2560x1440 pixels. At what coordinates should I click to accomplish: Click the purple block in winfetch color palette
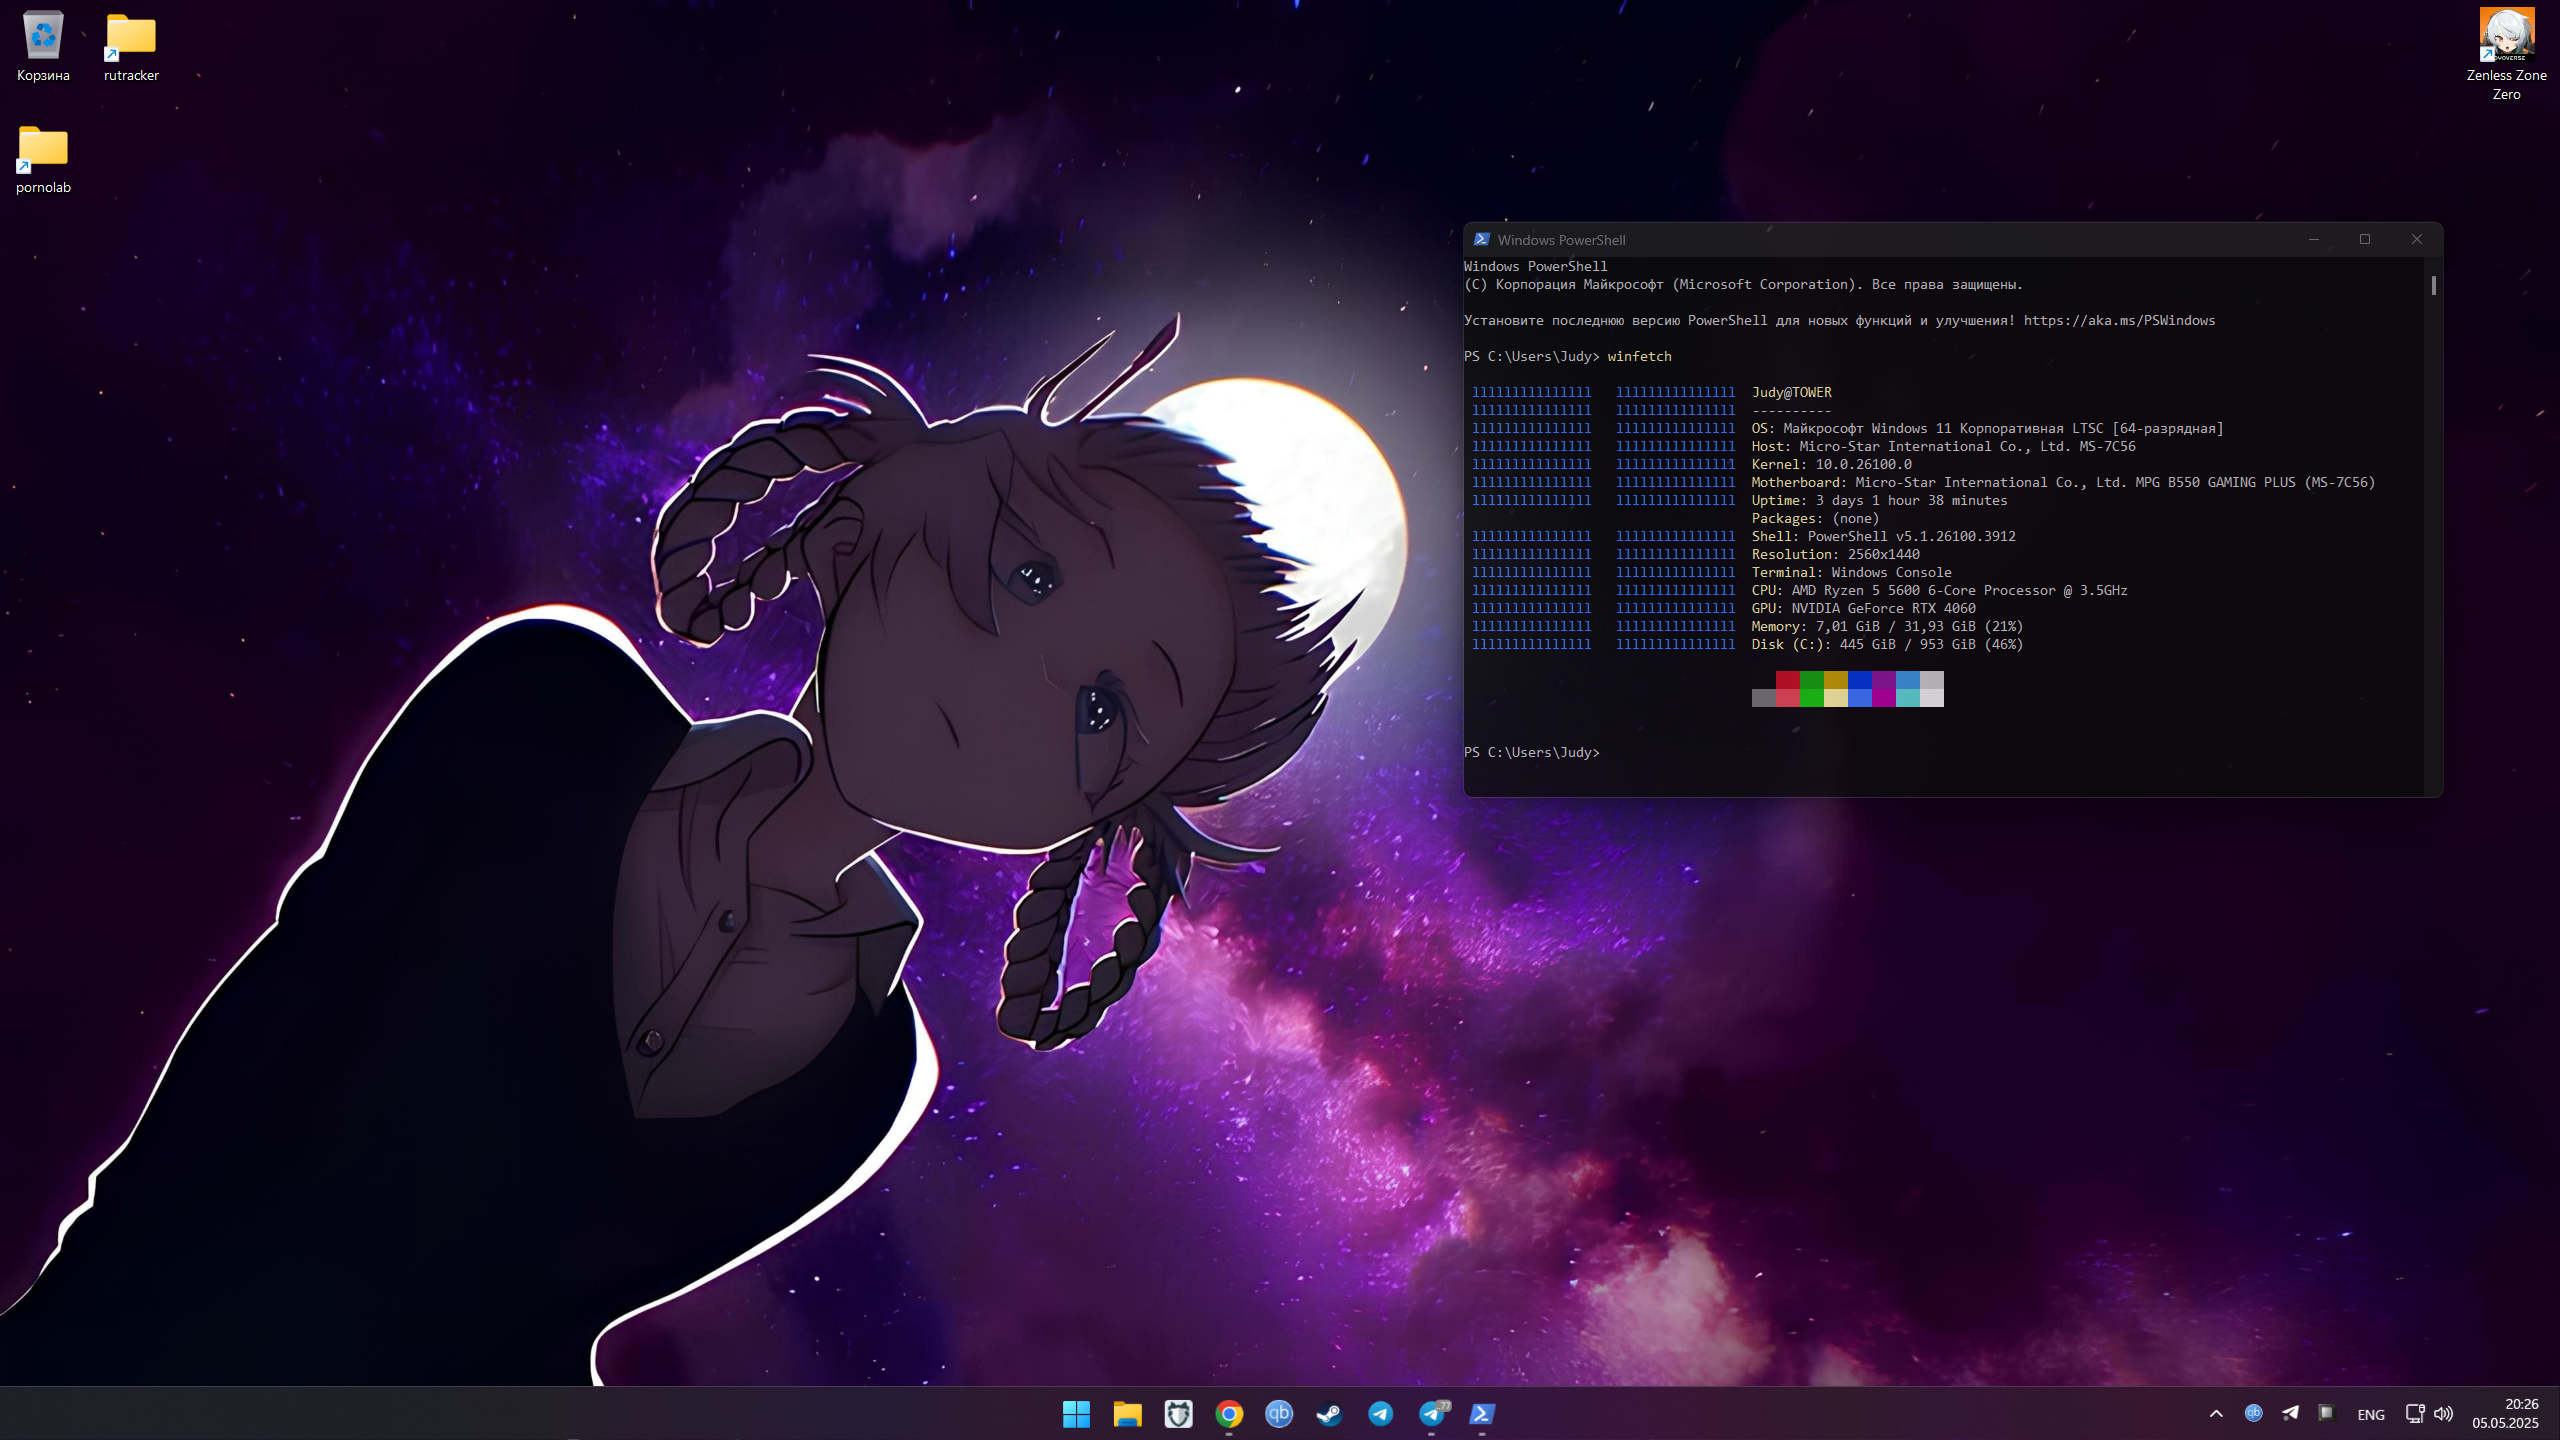click(x=1884, y=689)
